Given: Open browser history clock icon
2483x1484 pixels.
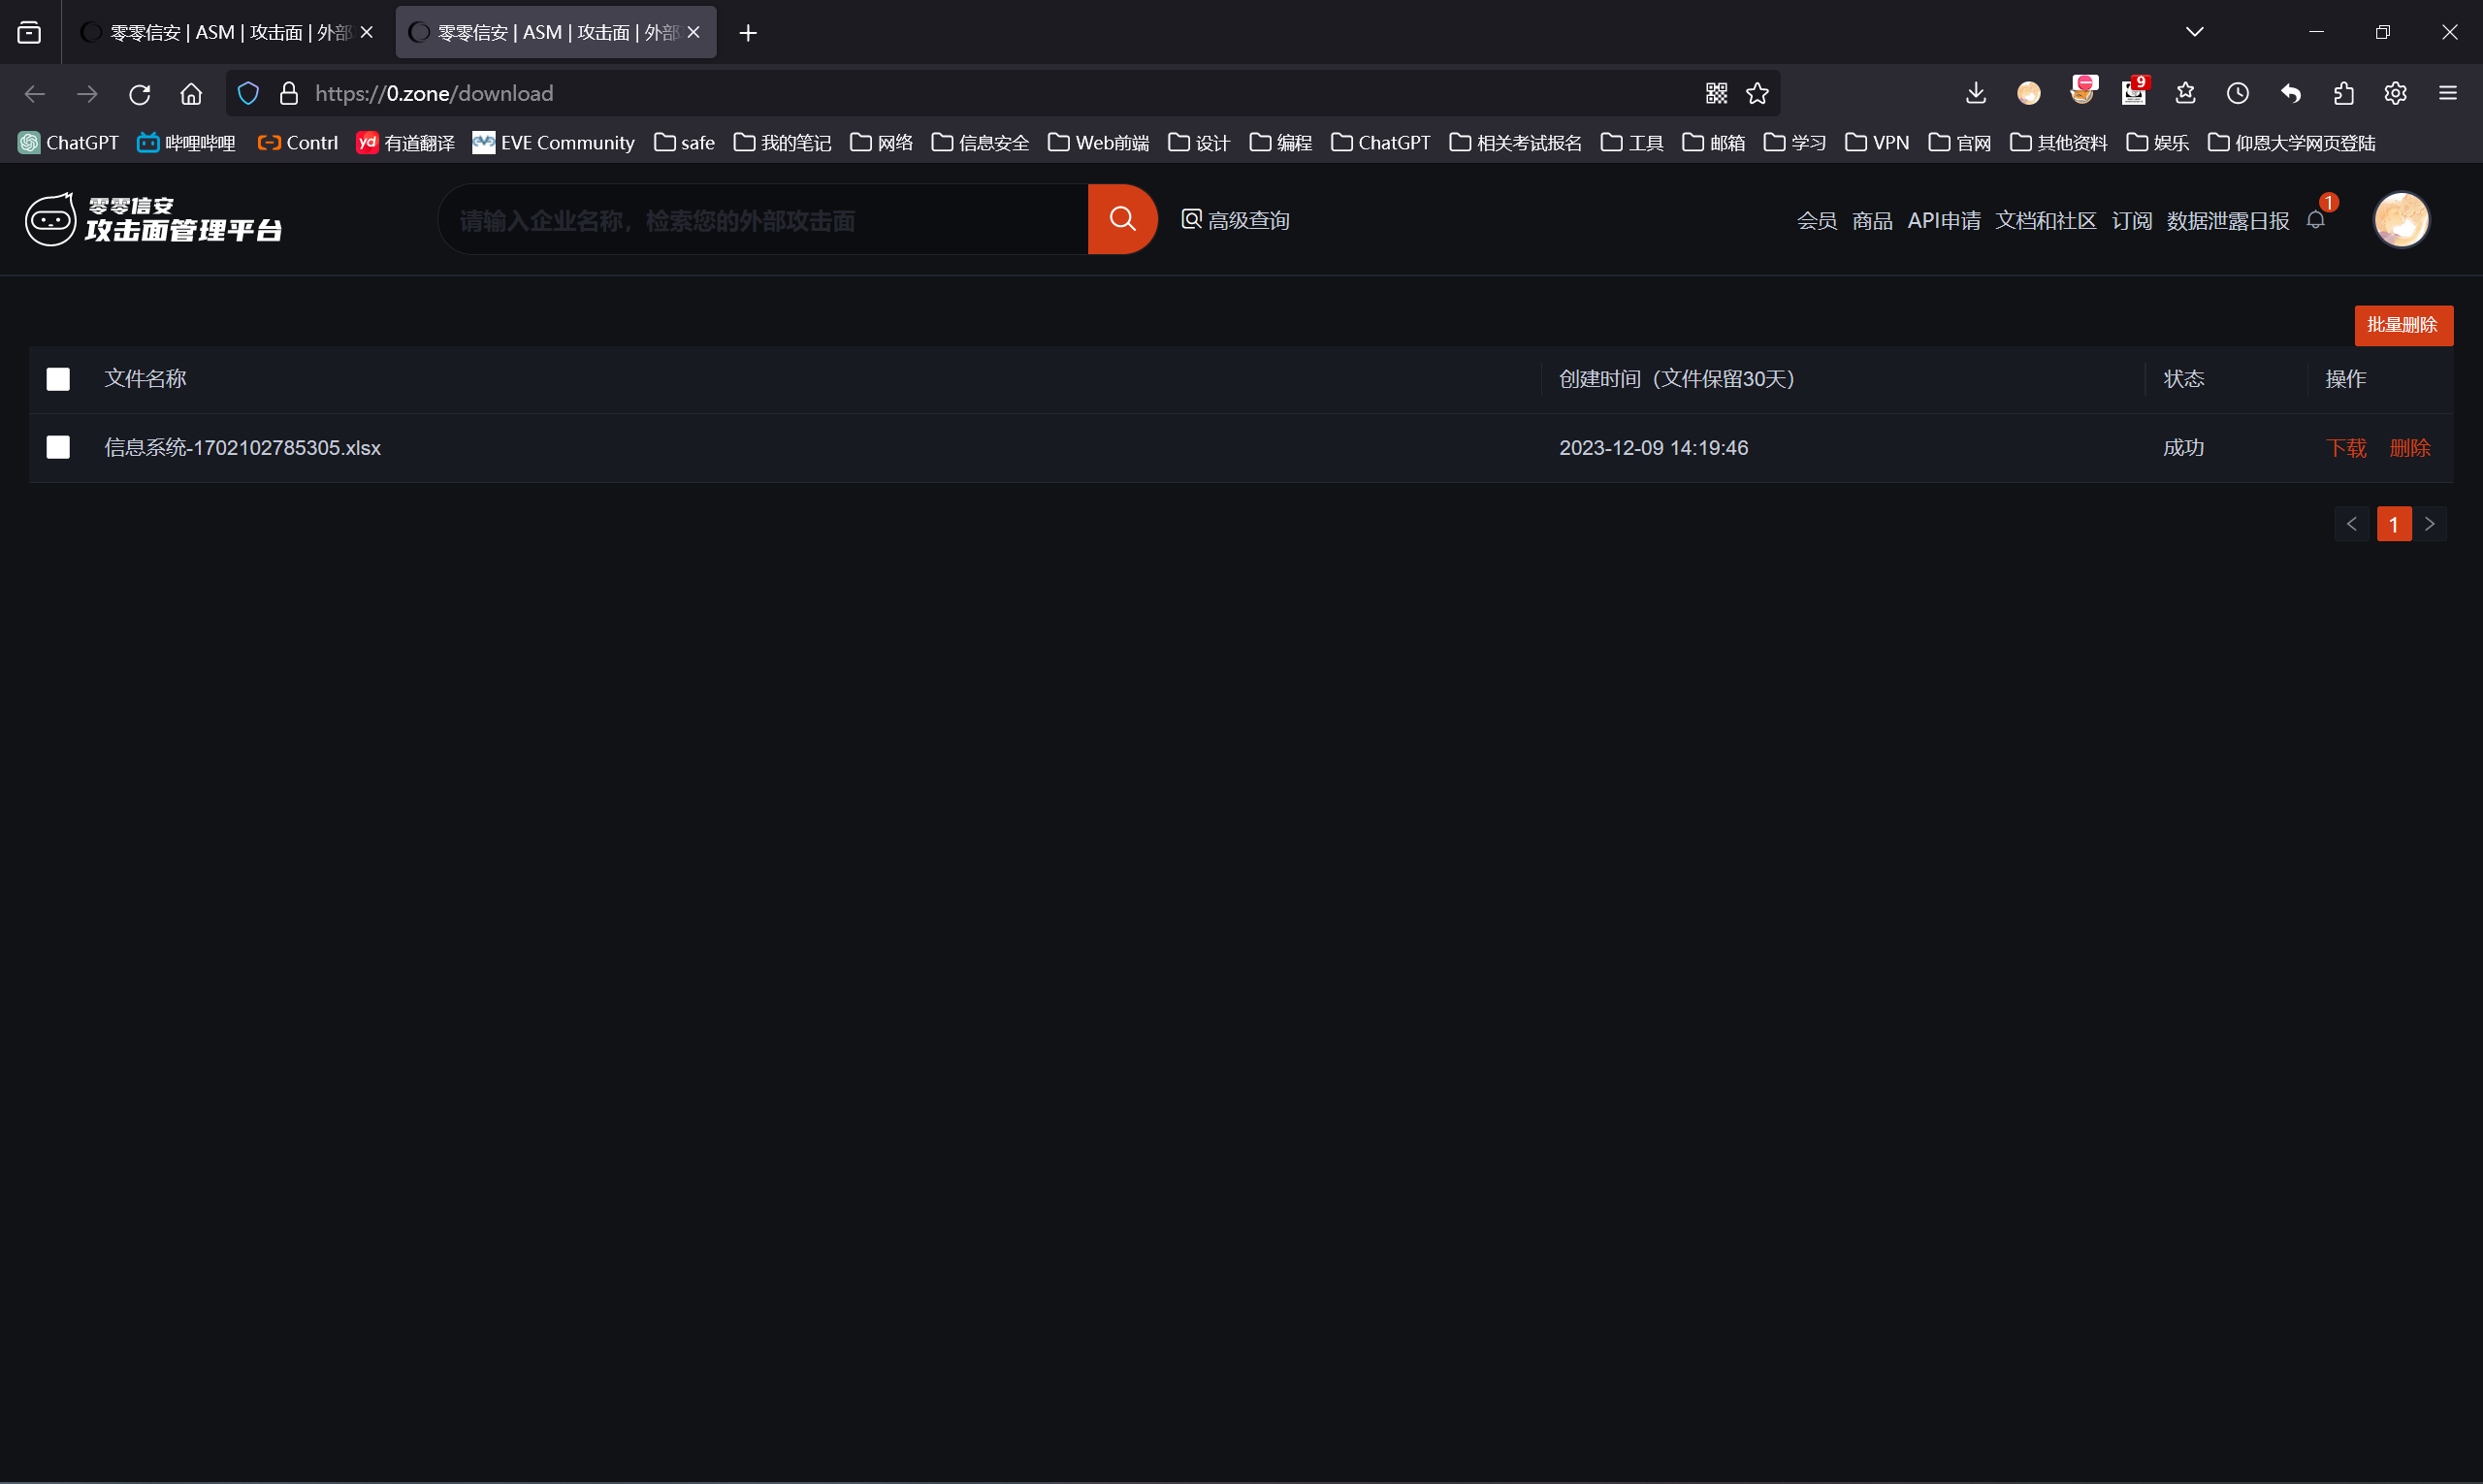Looking at the screenshot, I should click(x=2237, y=94).
